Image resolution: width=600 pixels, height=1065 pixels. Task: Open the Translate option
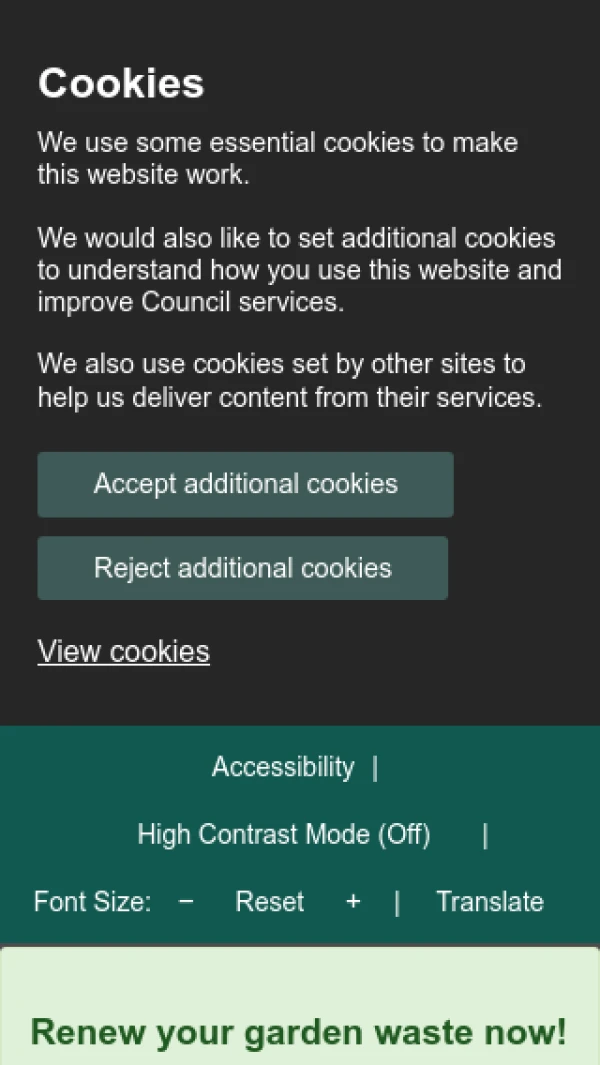(490, 901)
